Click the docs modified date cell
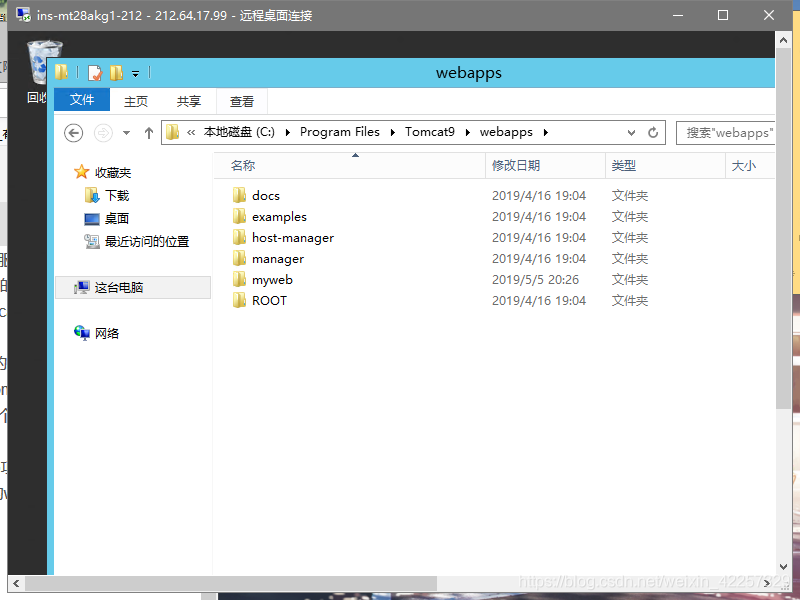 pyautogui.click(x=539, y=195)
